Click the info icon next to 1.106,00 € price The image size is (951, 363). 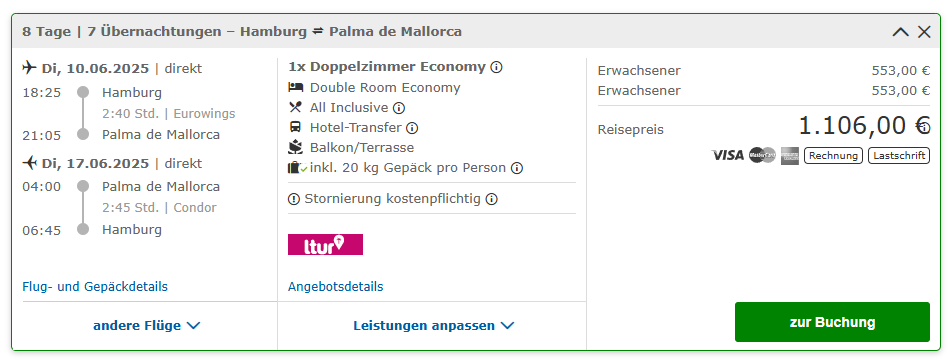click(x=923, y=127)
